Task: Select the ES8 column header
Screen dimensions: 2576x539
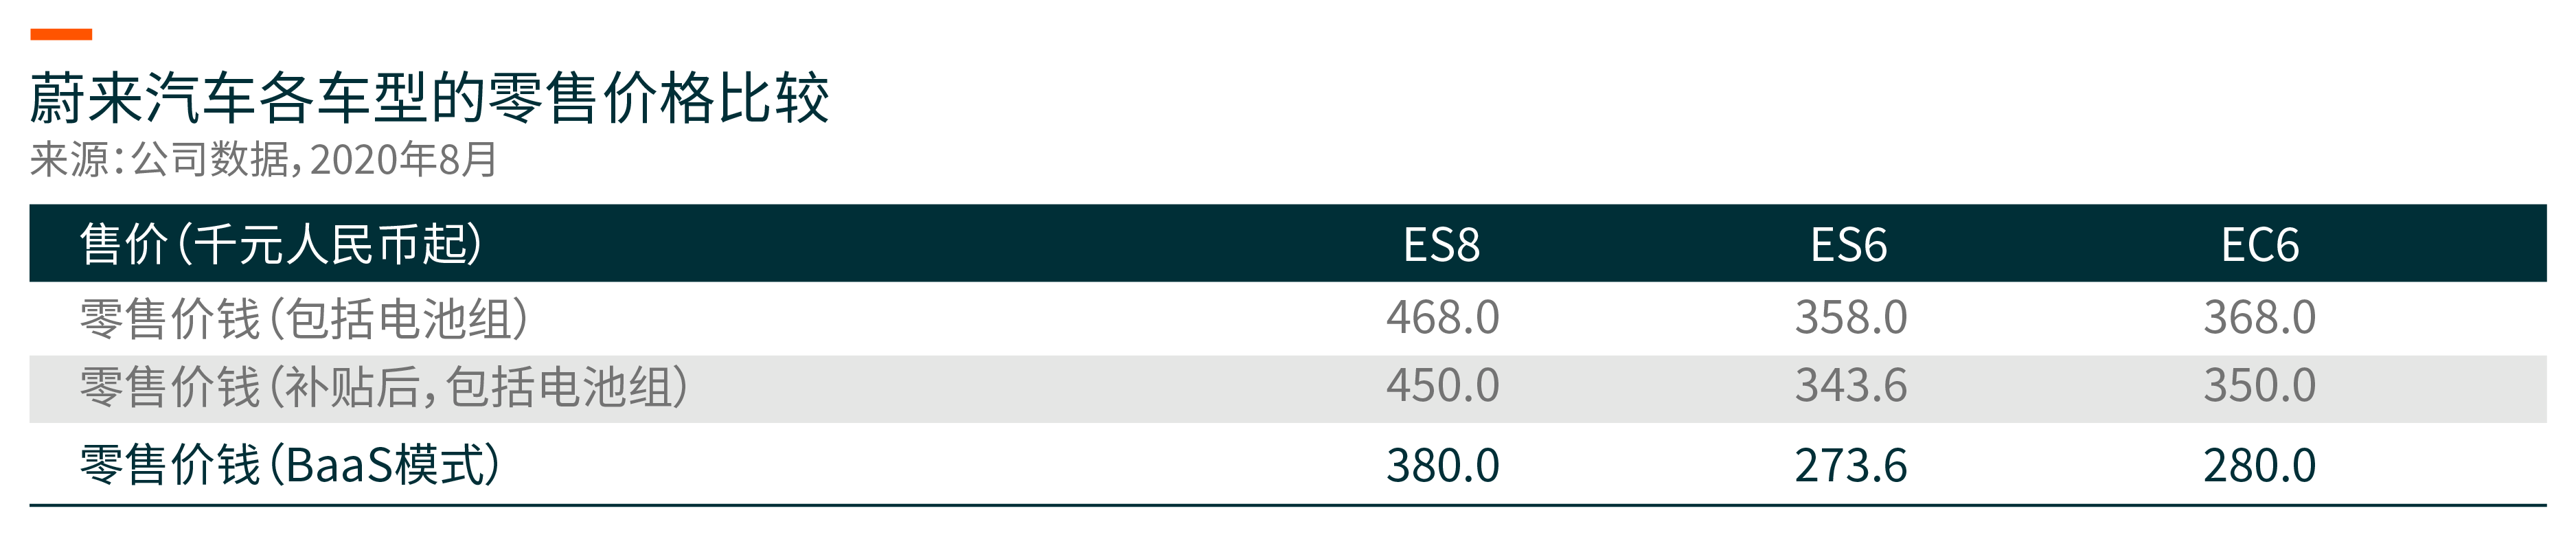Action: click(1441, 245)
